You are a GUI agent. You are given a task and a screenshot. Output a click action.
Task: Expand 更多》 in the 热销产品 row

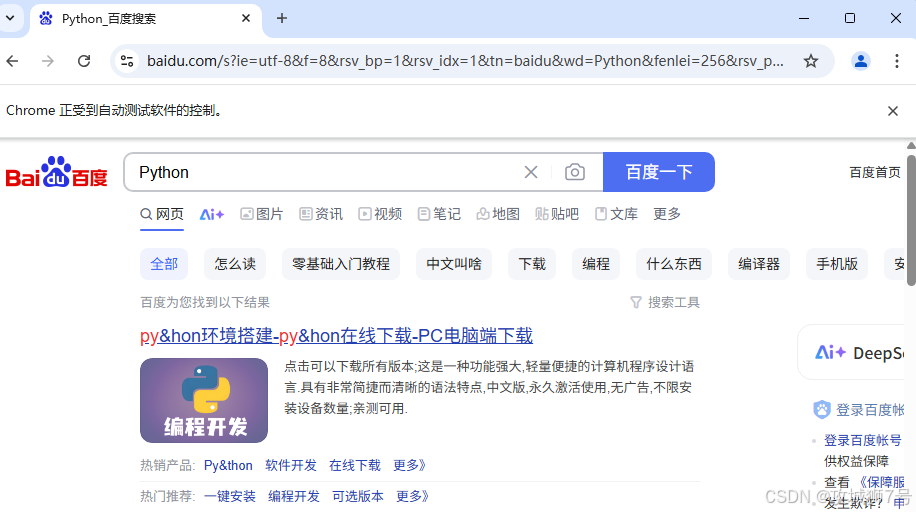click(410, 465)
